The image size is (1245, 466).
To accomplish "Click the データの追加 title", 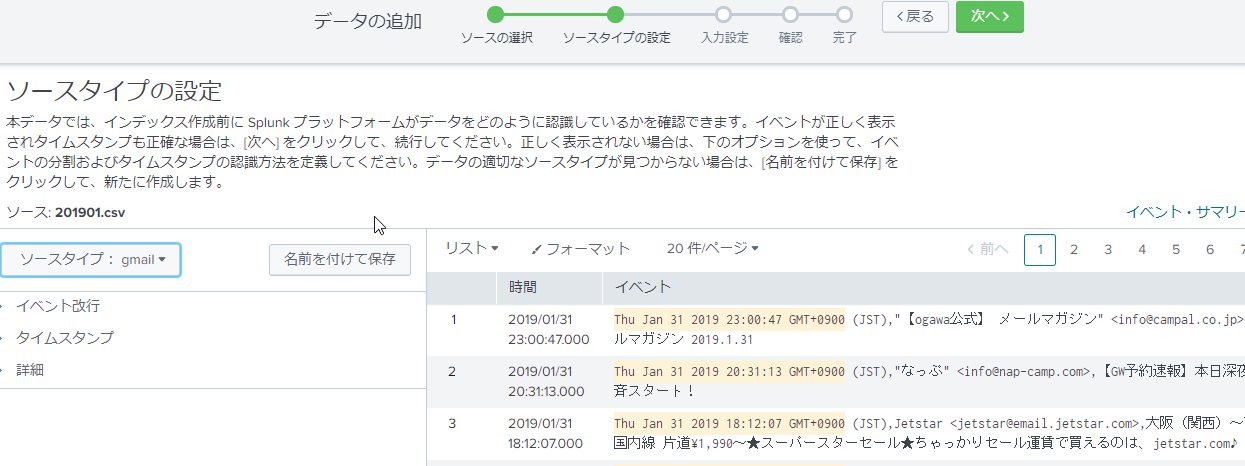I will coord(367,21).
